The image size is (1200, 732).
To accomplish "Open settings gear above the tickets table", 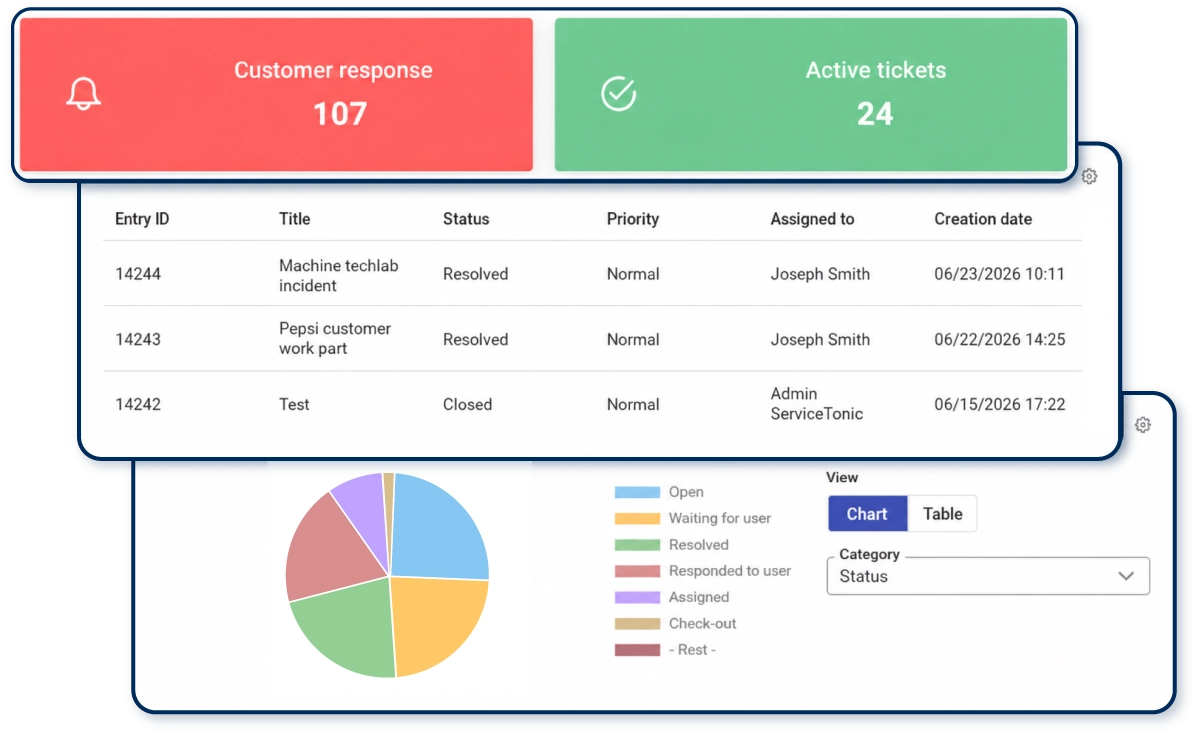I will [x=1089, y=176].
